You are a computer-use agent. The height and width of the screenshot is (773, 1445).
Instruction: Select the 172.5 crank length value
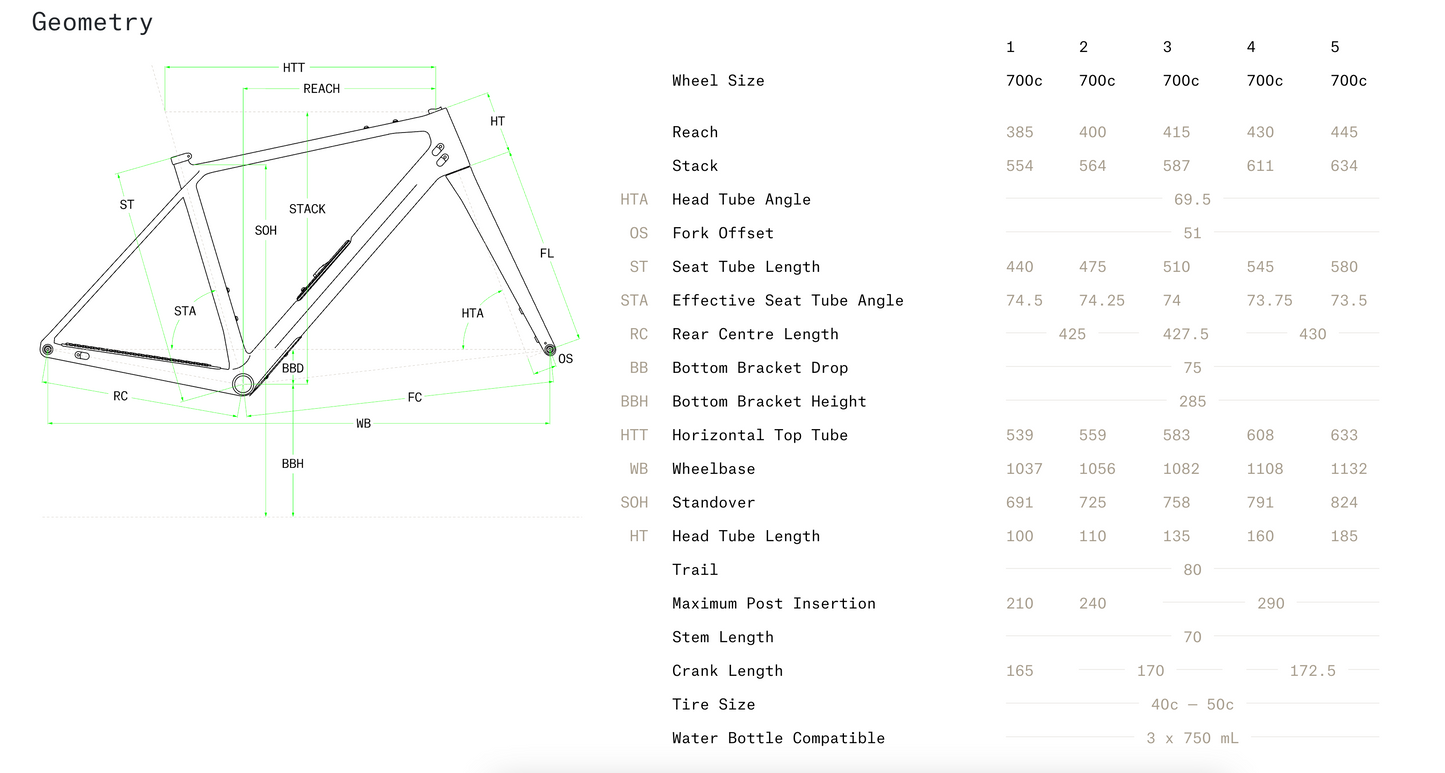coord(1312,671)
